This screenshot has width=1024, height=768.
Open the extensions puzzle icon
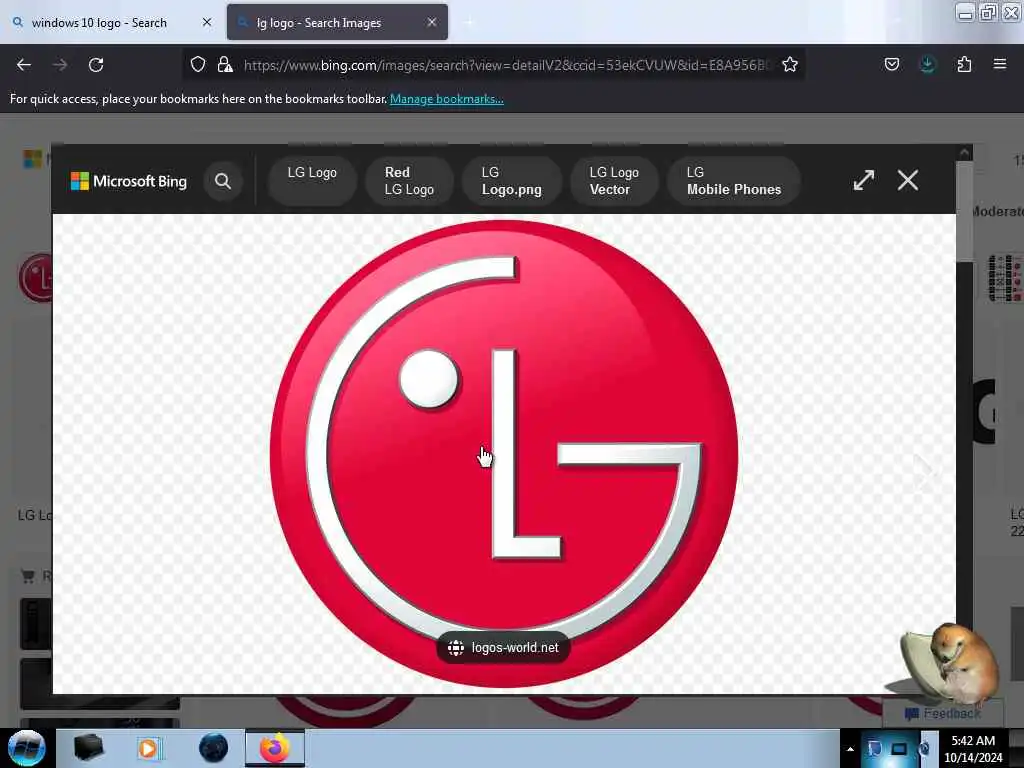tap(964, 64)
